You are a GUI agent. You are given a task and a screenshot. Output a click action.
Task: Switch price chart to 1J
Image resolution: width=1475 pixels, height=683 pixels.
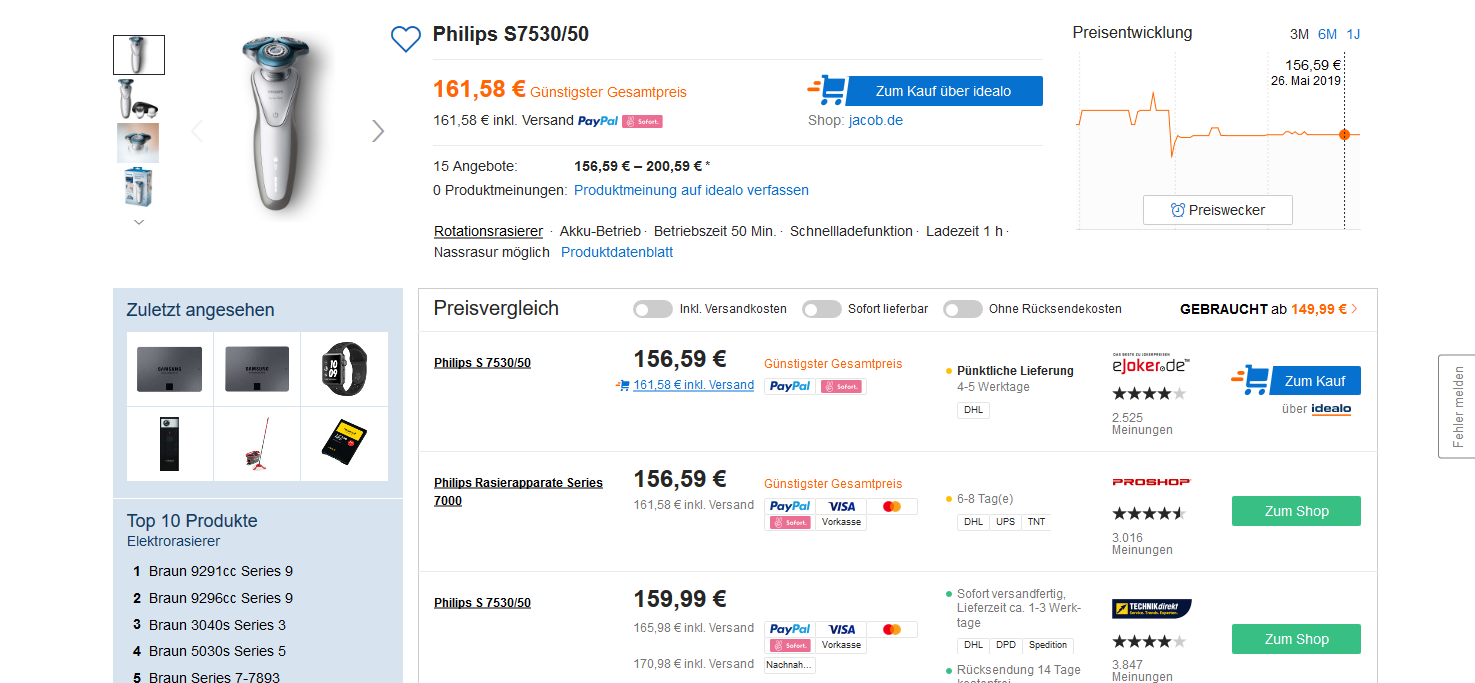pyautogui.click(x=1353, y=34)
